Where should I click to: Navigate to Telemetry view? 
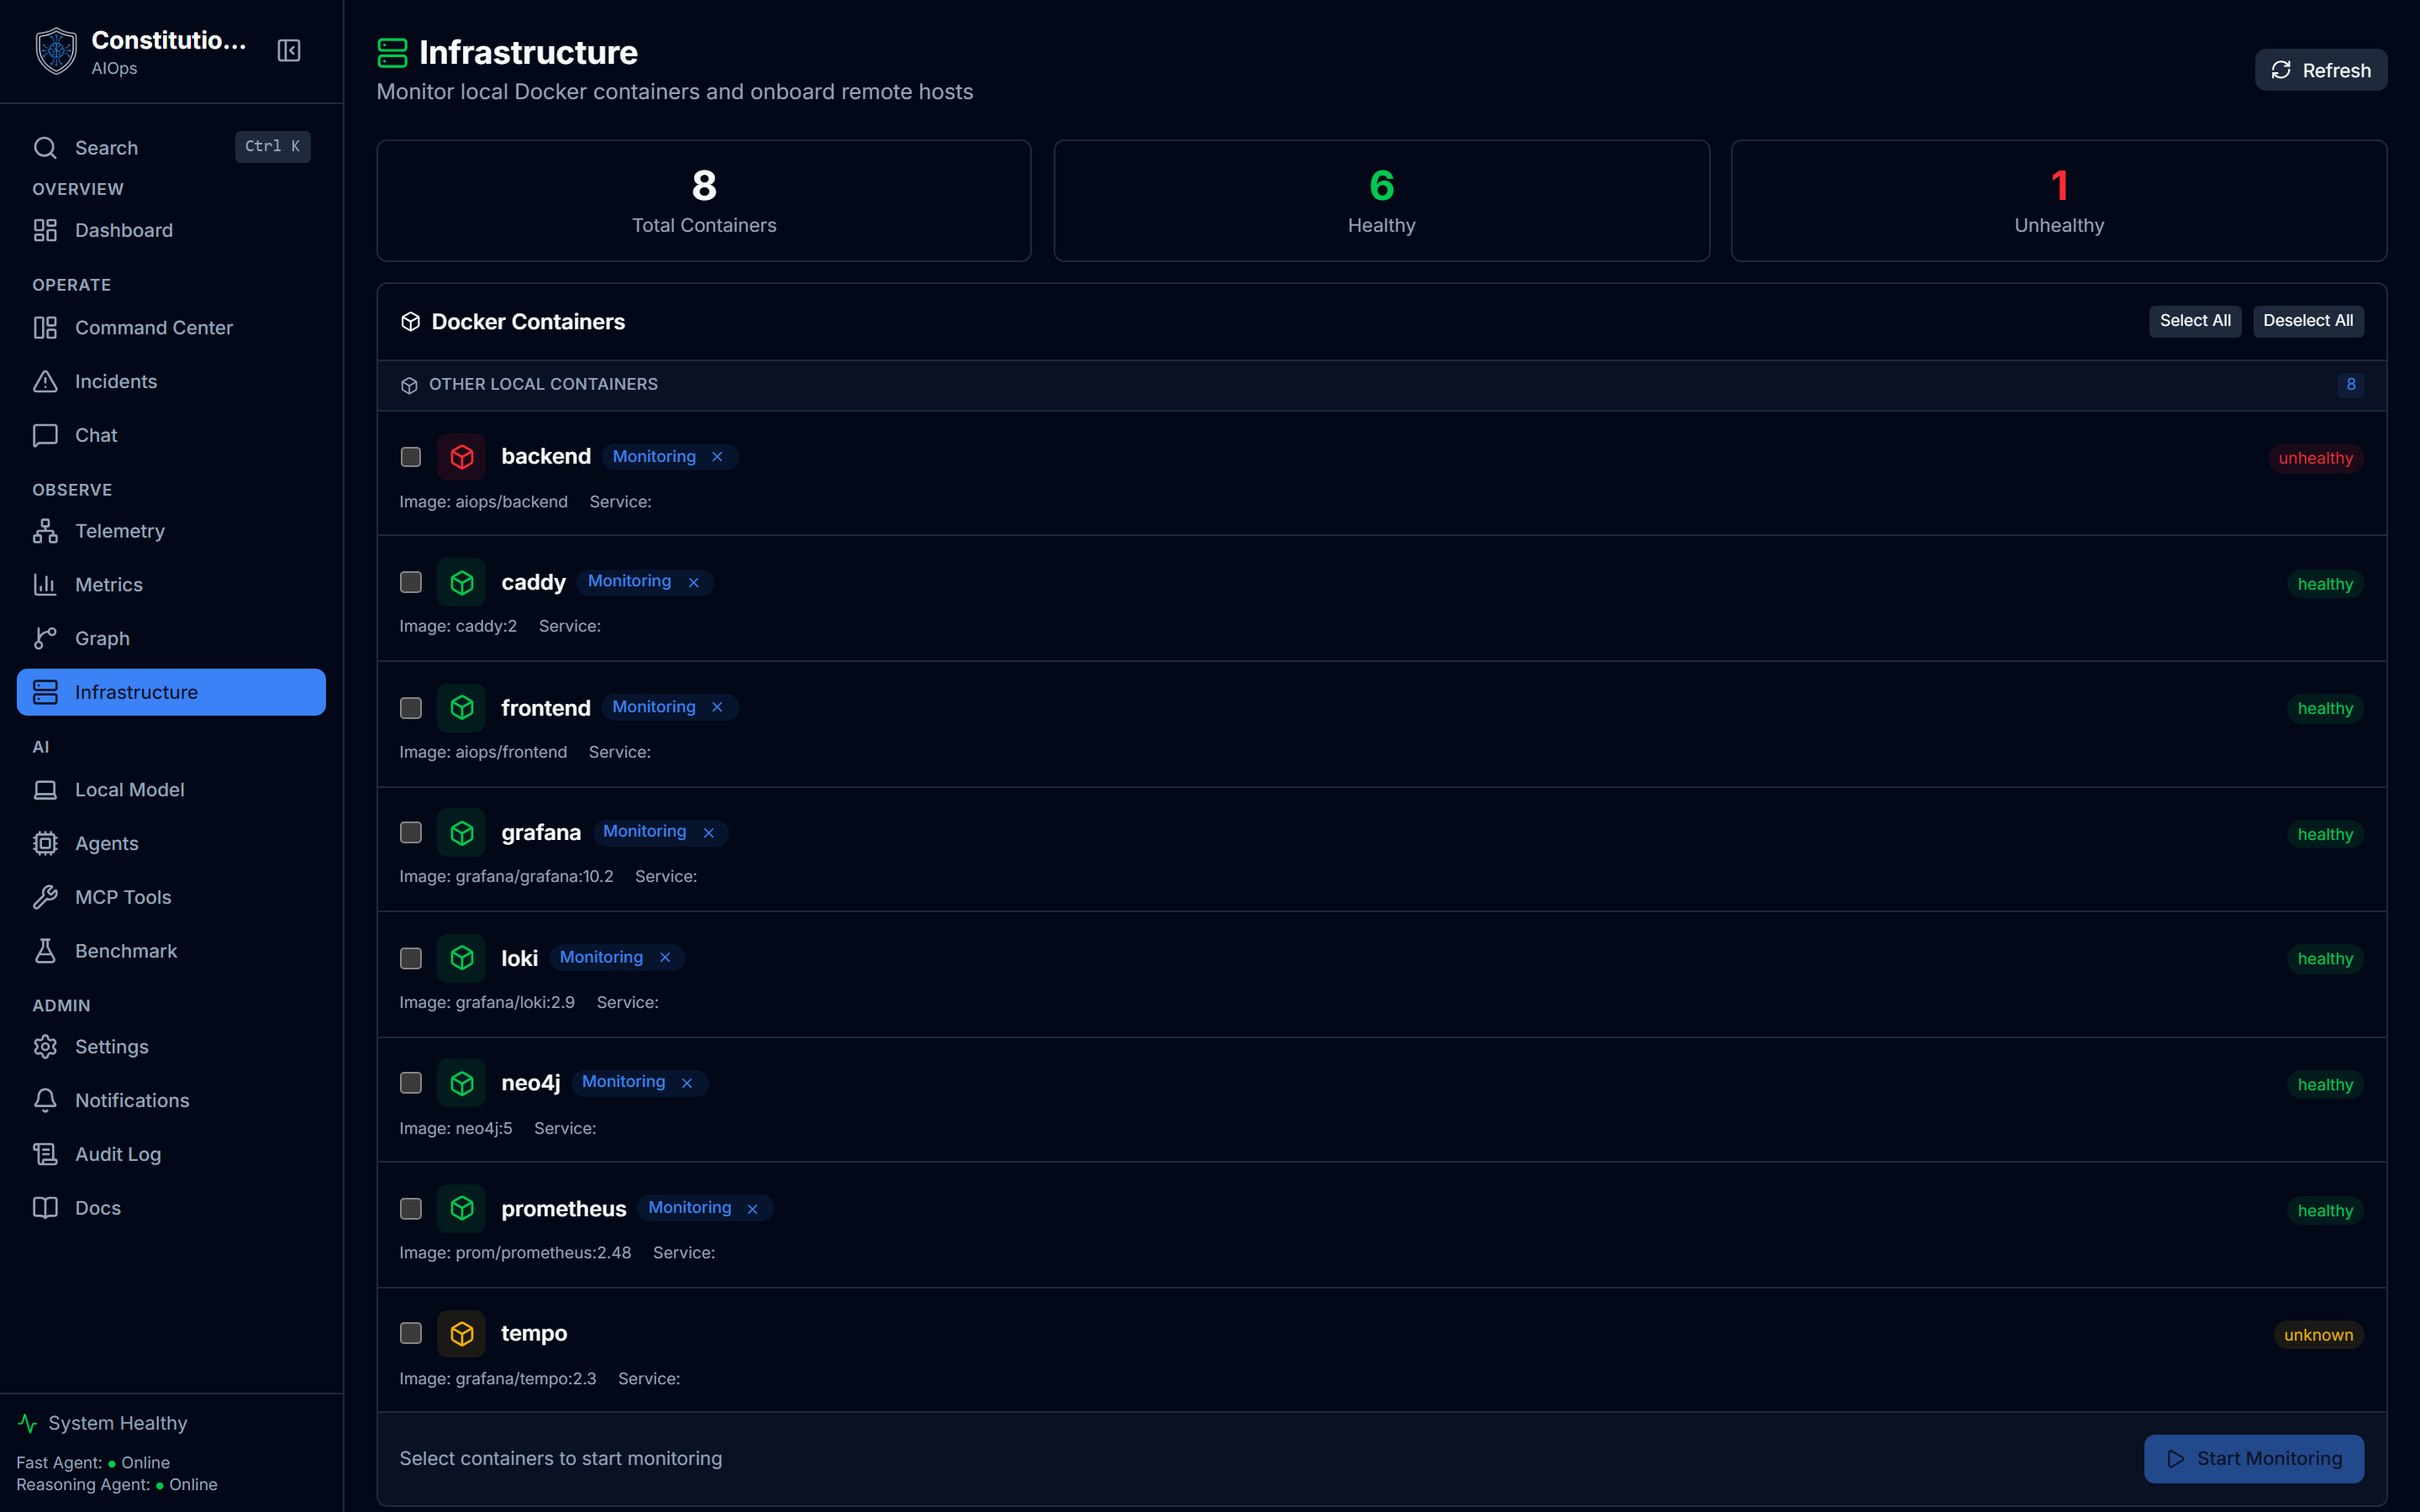171,531
